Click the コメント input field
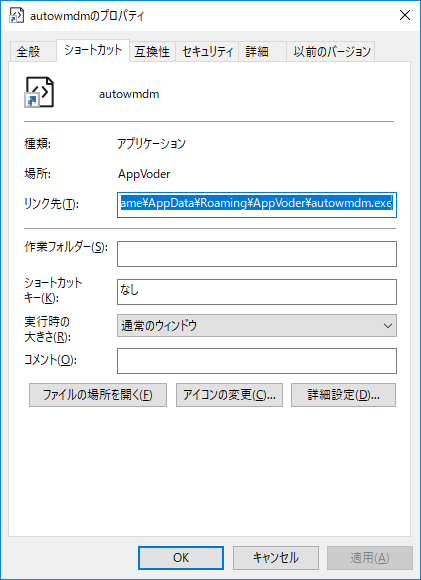 coord(257,361)
